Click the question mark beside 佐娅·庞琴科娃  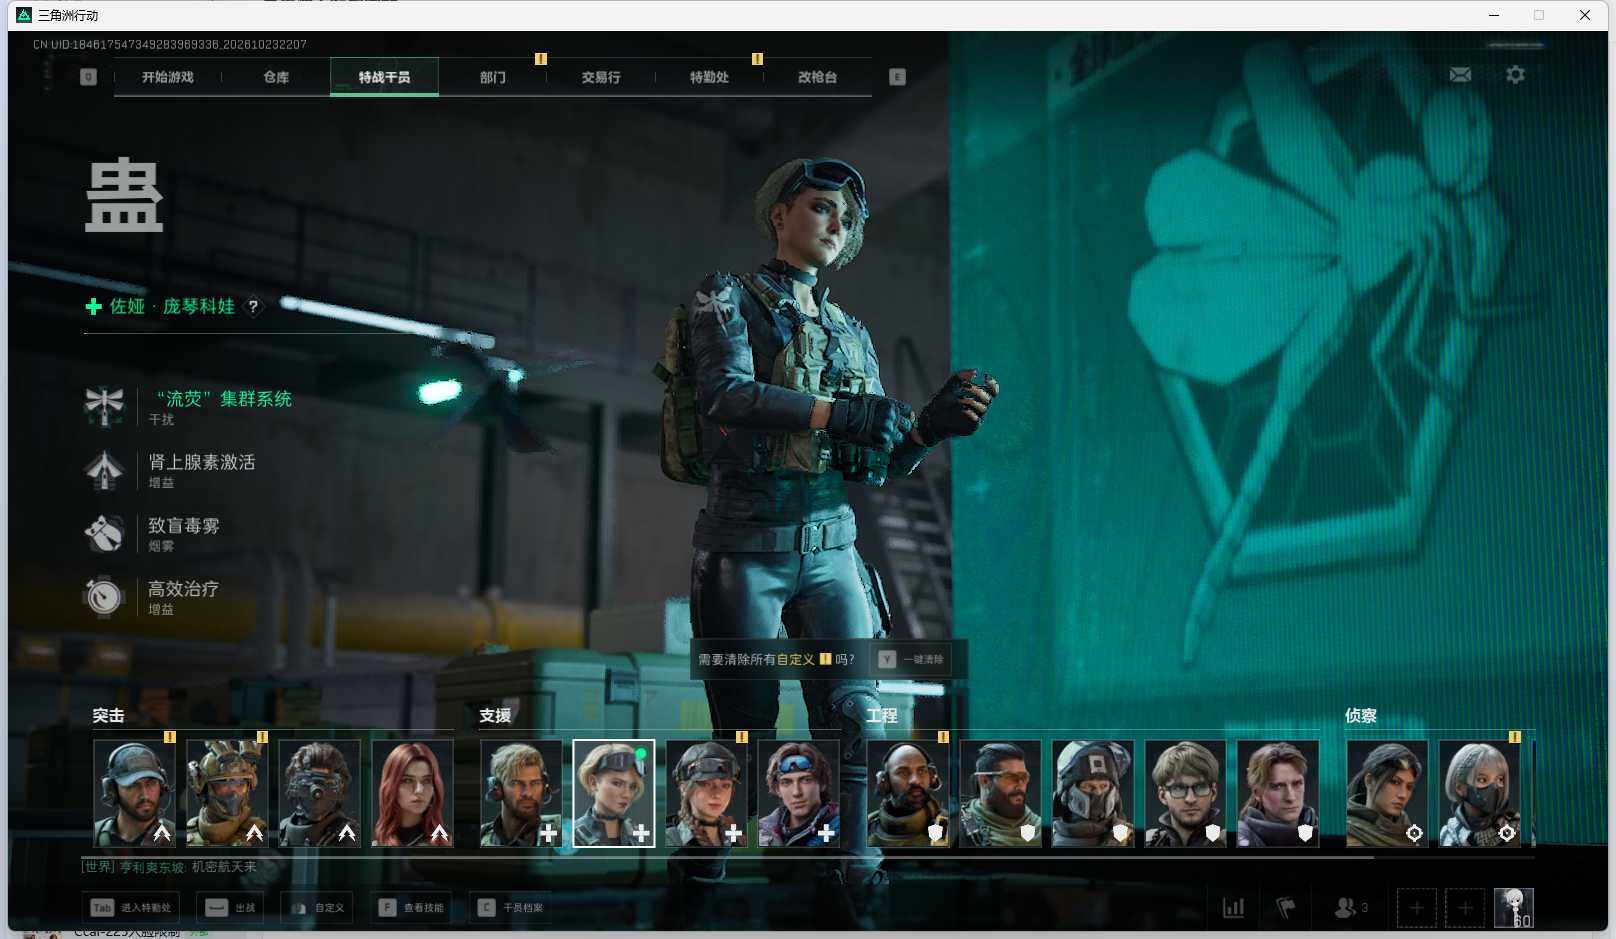(x=253, y=307)
